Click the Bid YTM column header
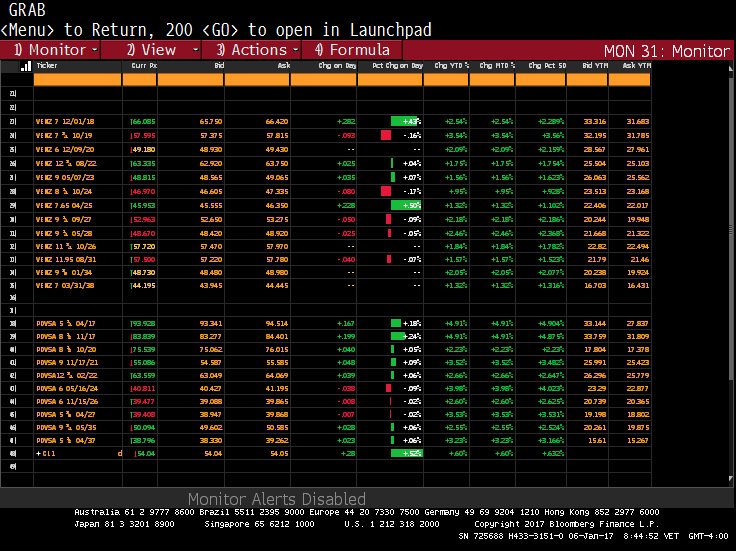This screenshot has height=551, width=736. pos(595,66)
